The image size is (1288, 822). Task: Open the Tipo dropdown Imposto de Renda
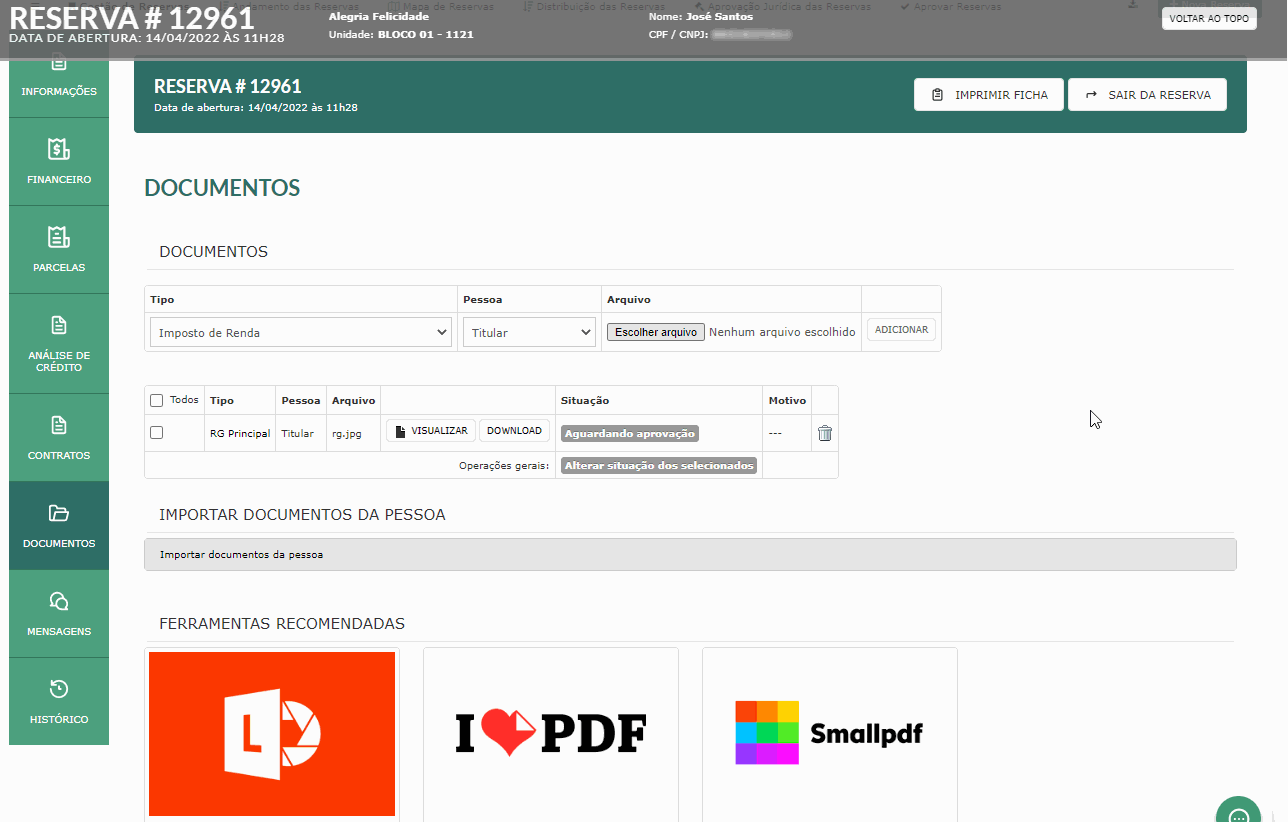click(301, 333)
